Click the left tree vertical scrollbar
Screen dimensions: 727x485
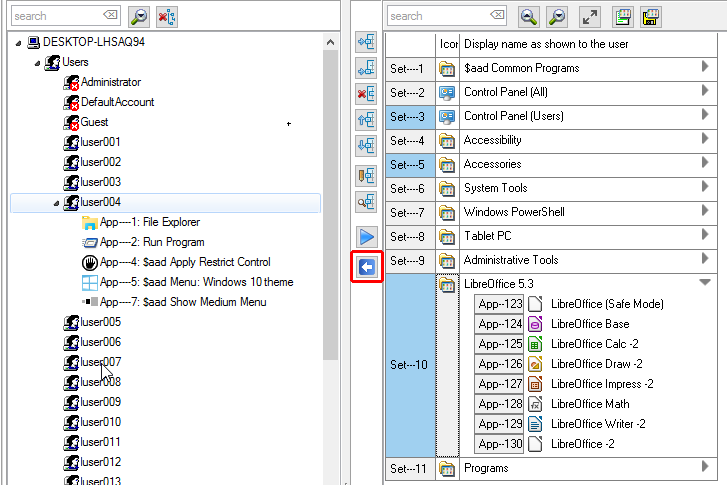coord(331,200)
